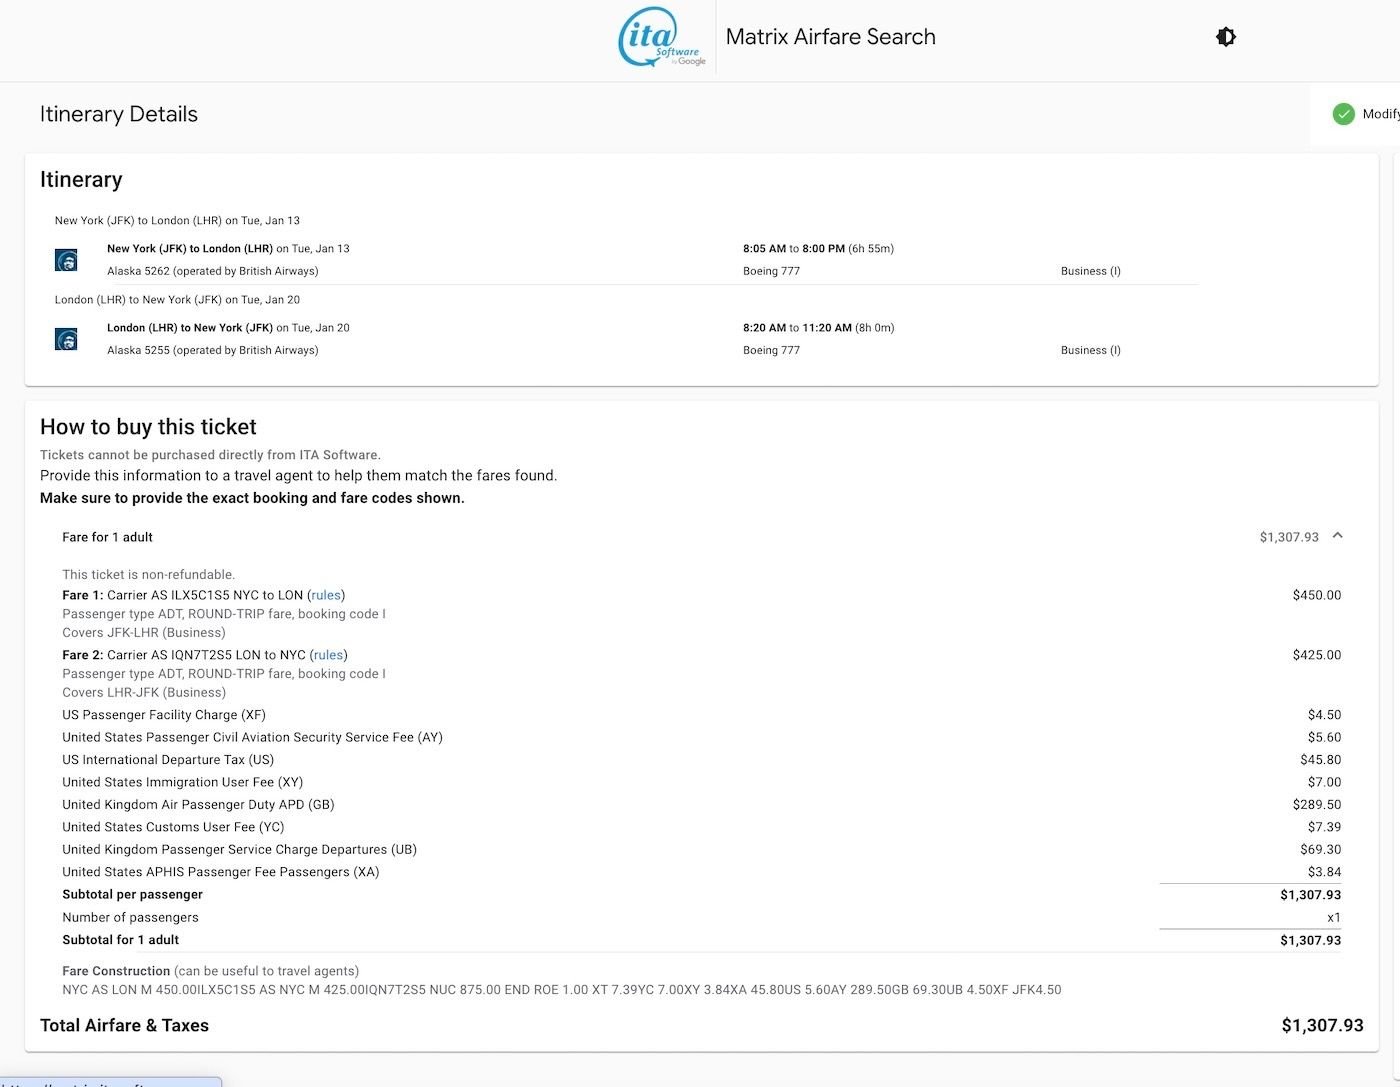Toggle the dark mode theme icon
This screenshot has height=1087, width=1400.
pyautogui.click(x=1225, y=37)
